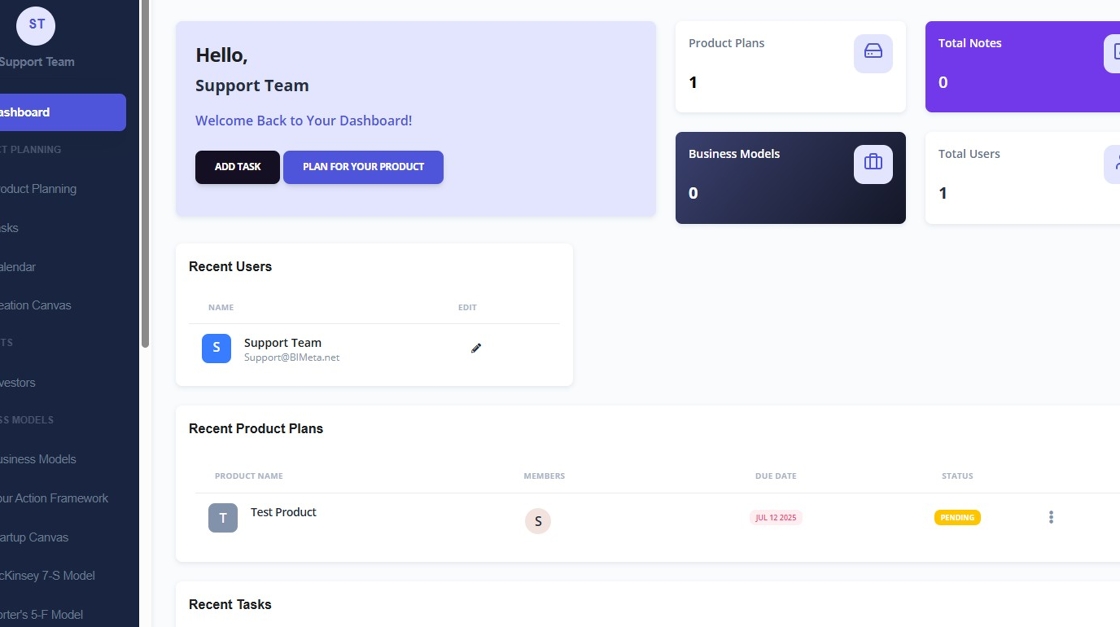The height and width of the screenshot is (627, 1120).
Task: Click the pencil edit icon for Support Team
Action: pyautogui.click(x=476, y=348)
